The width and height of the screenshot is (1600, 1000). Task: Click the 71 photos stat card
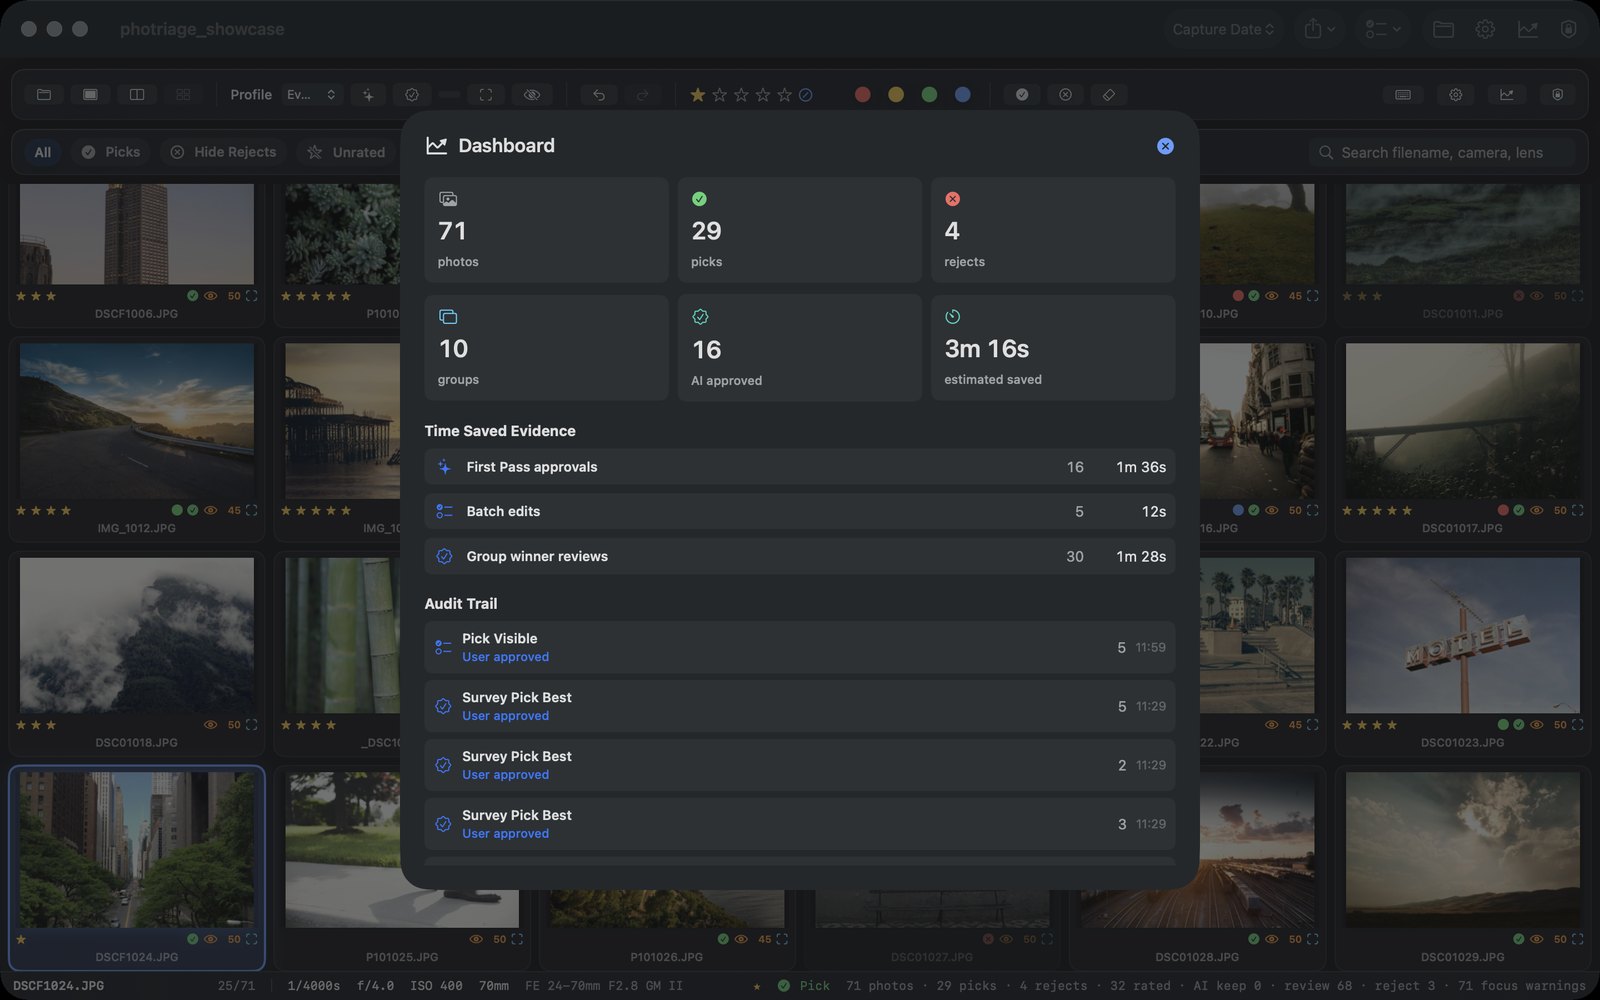click(x=546, y=230)
